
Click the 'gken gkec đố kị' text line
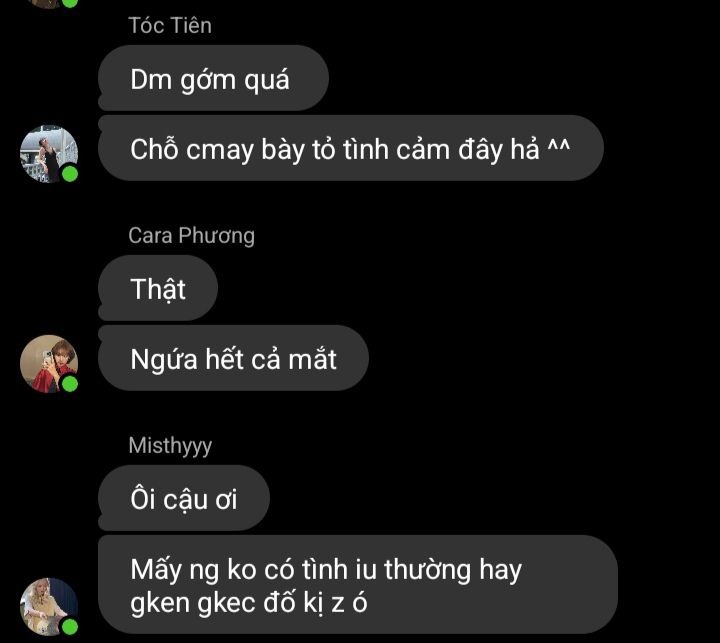coord(248,603)
